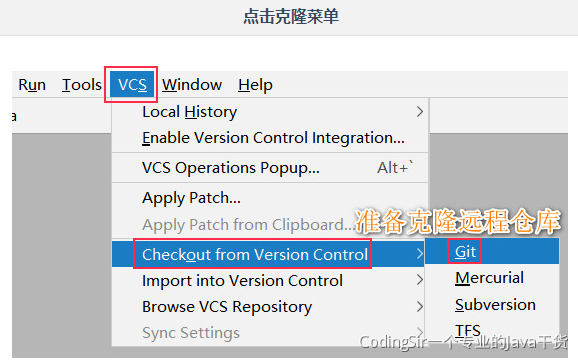
Task: Open the Window menu
Action: [x=192, y=85]
